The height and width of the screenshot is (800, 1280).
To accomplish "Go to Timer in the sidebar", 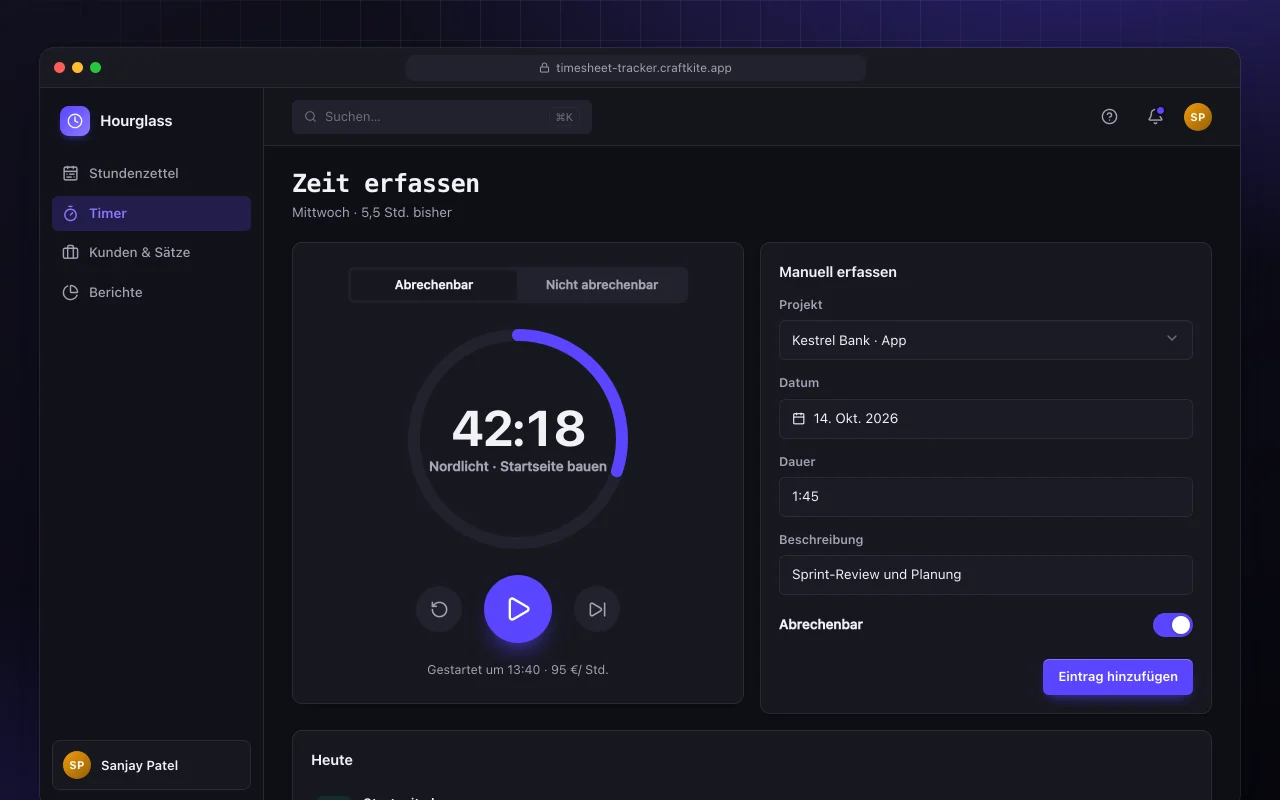I will pyautogui.click(x=151, y=213).
